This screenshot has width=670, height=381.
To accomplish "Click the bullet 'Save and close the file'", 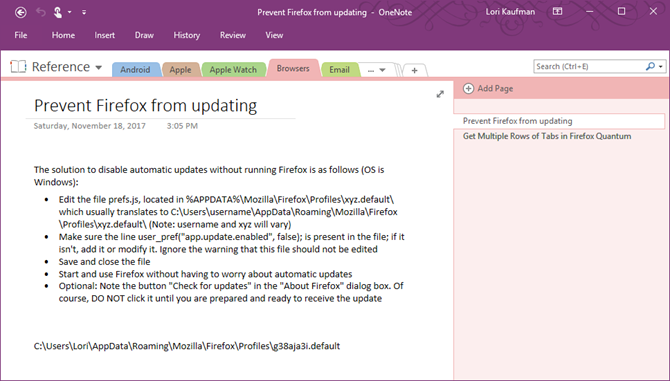I will pos(105,261).
